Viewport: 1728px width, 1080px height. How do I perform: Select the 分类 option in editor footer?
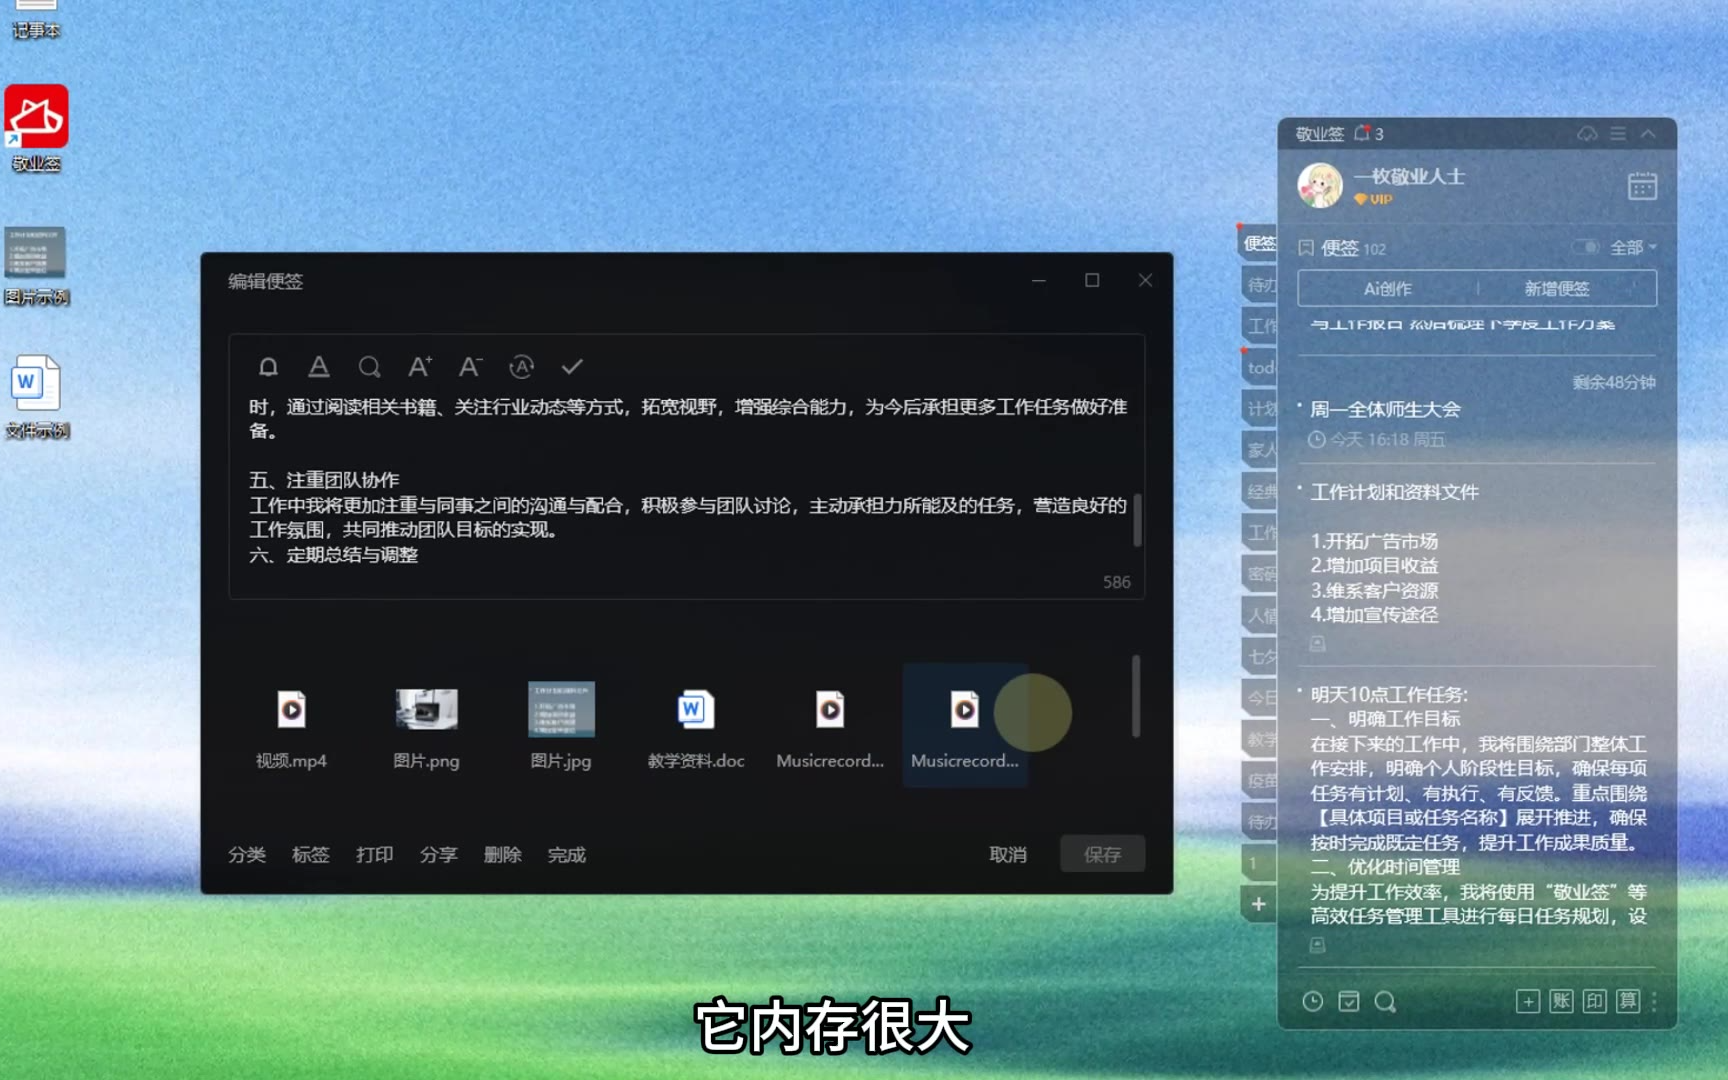point(247,855)
